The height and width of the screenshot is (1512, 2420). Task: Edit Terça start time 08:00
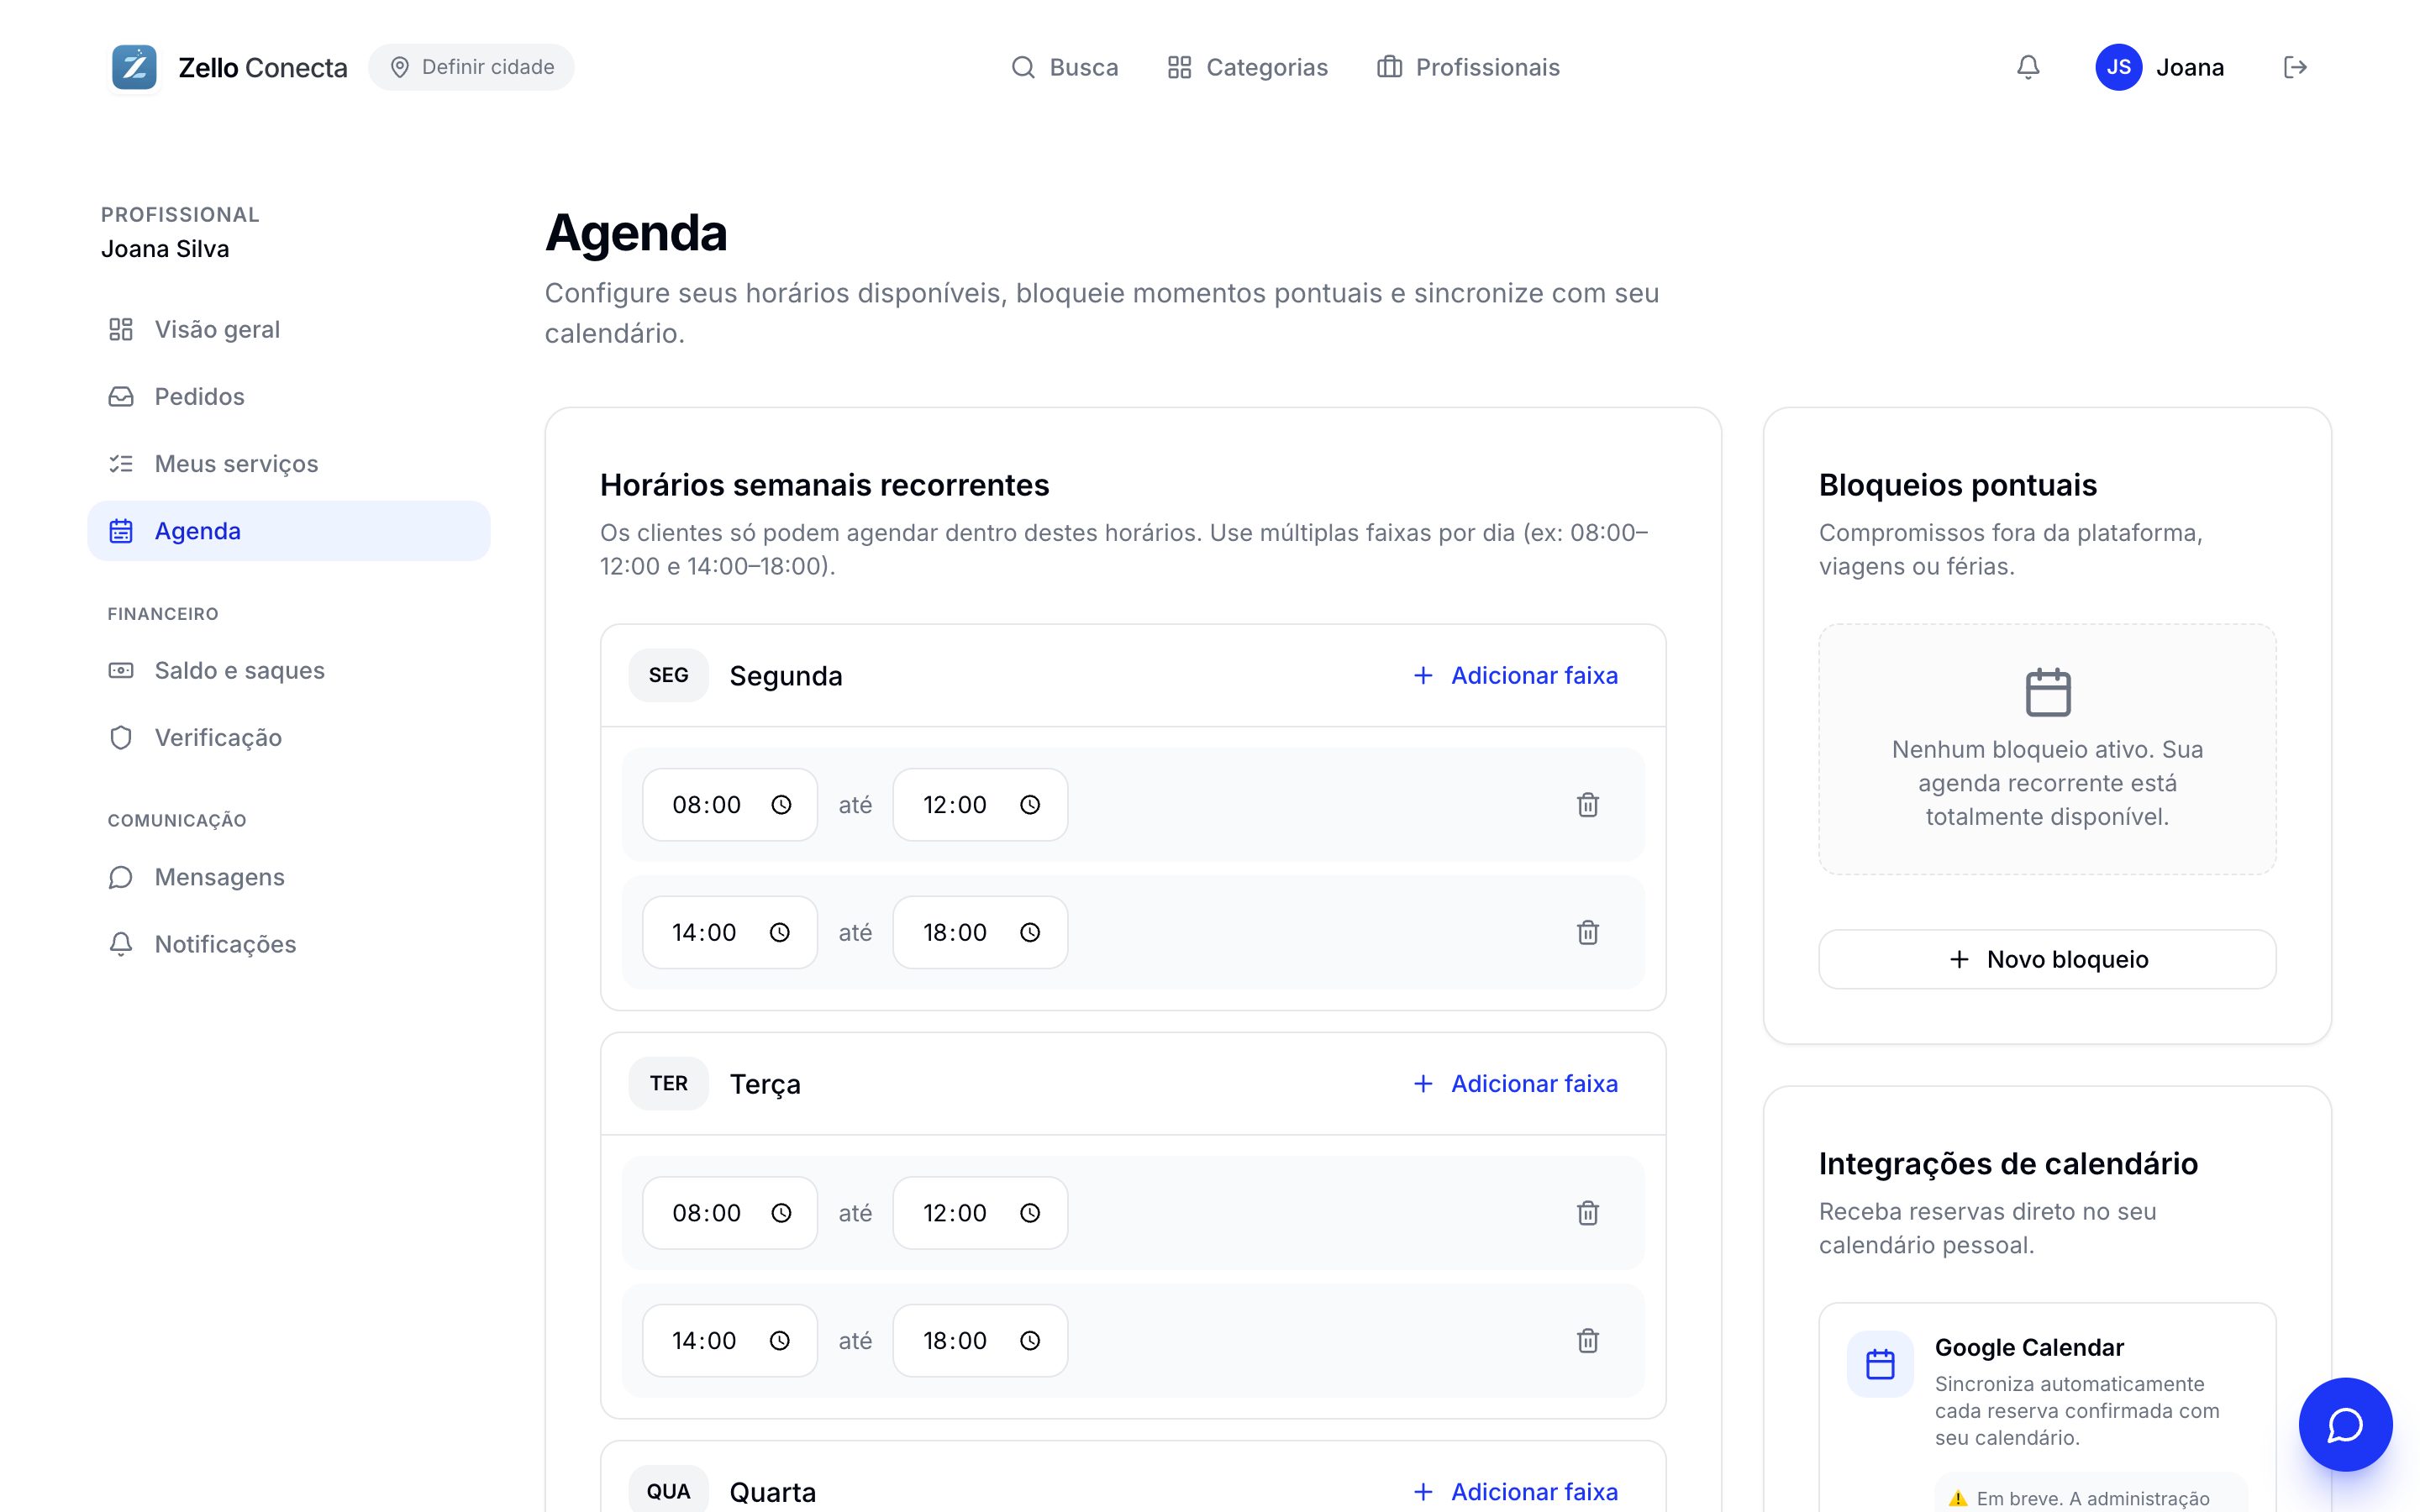pyautogui.click(x=730, y=1213)
